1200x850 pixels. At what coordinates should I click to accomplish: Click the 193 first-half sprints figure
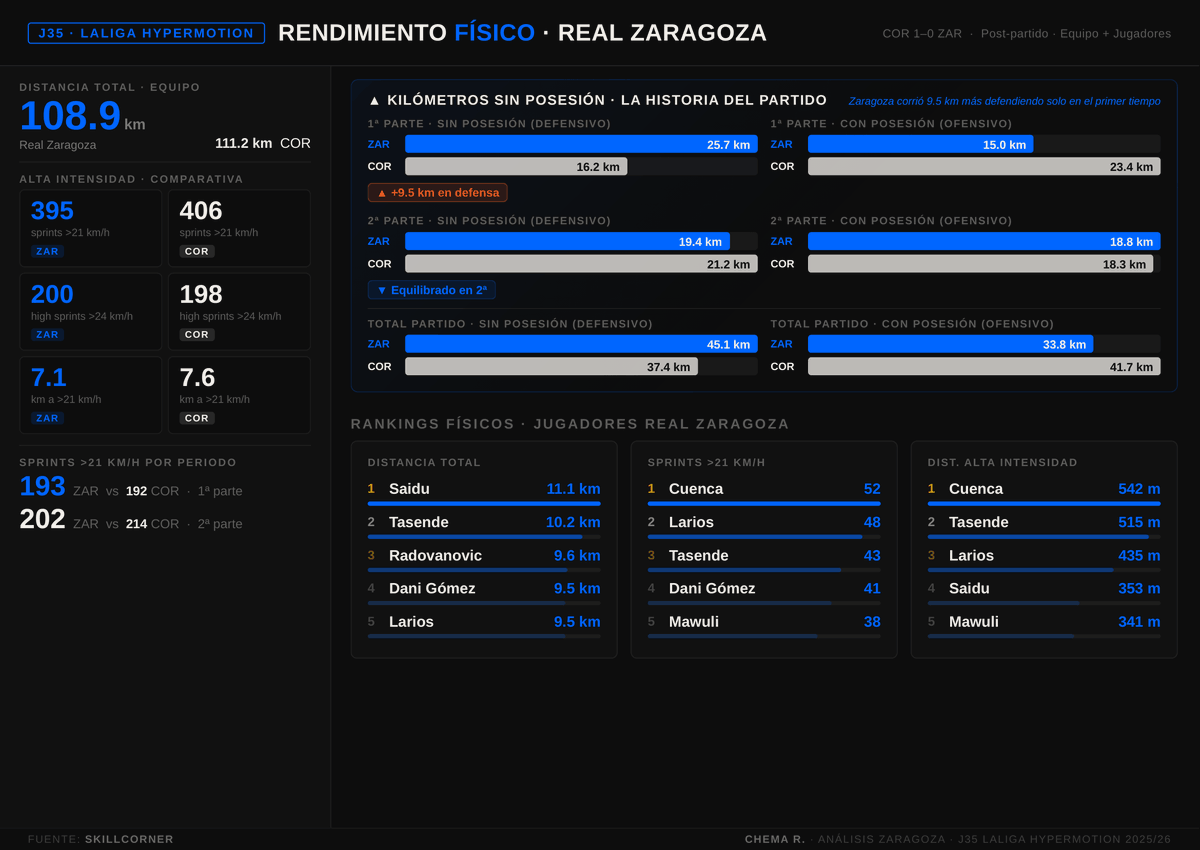point(42,487)
